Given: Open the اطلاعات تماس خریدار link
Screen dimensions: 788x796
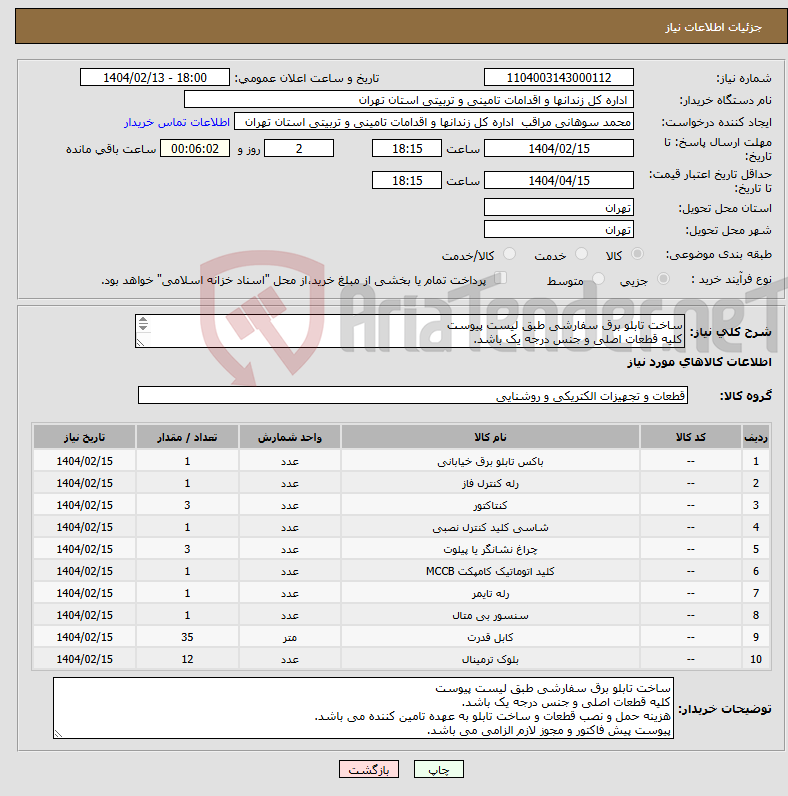Looking at the screenshot, I should click(177, 122).
